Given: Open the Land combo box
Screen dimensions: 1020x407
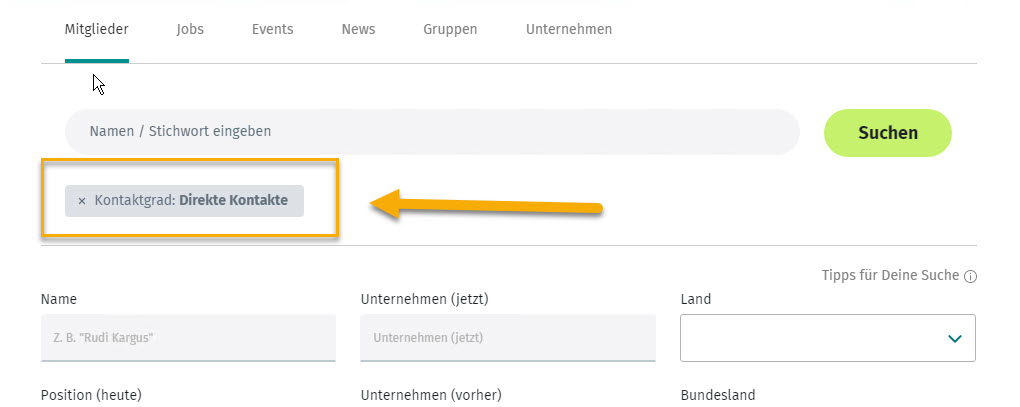Looking at the screenshot, I should (x=827, y=338).
